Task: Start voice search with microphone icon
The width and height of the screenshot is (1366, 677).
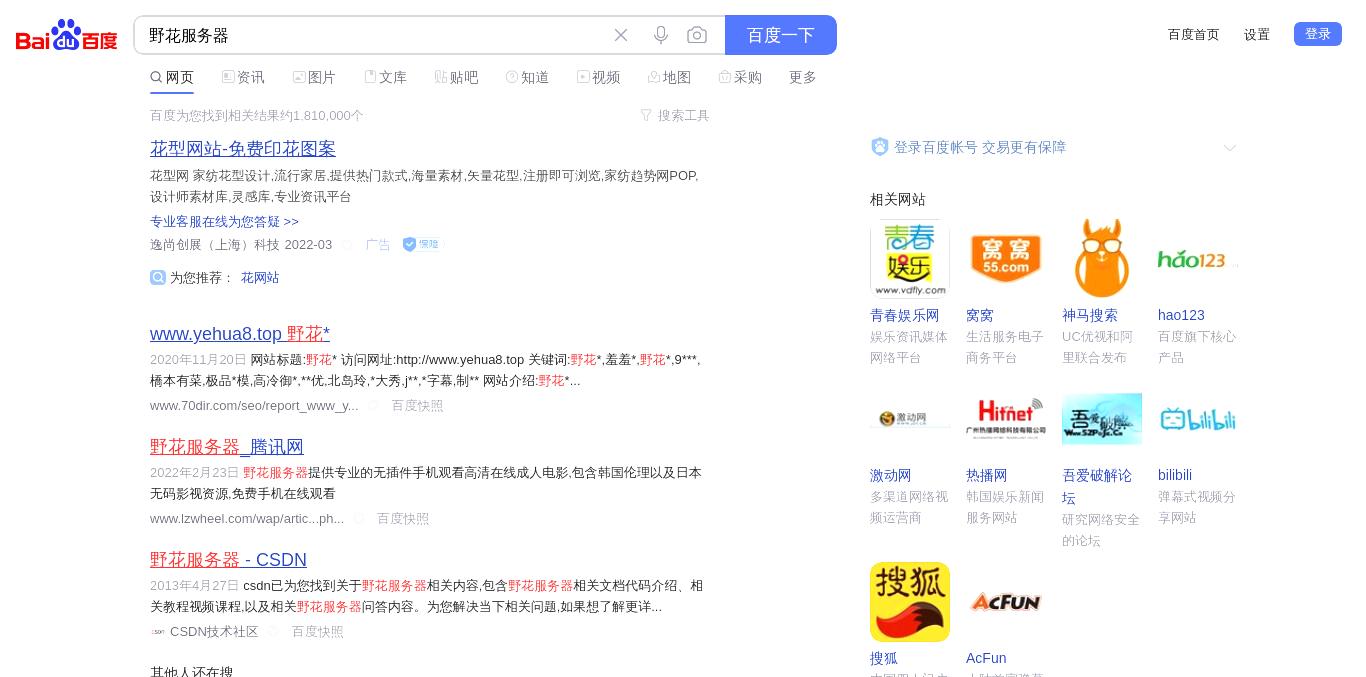Action: click(x=661, y=35)
